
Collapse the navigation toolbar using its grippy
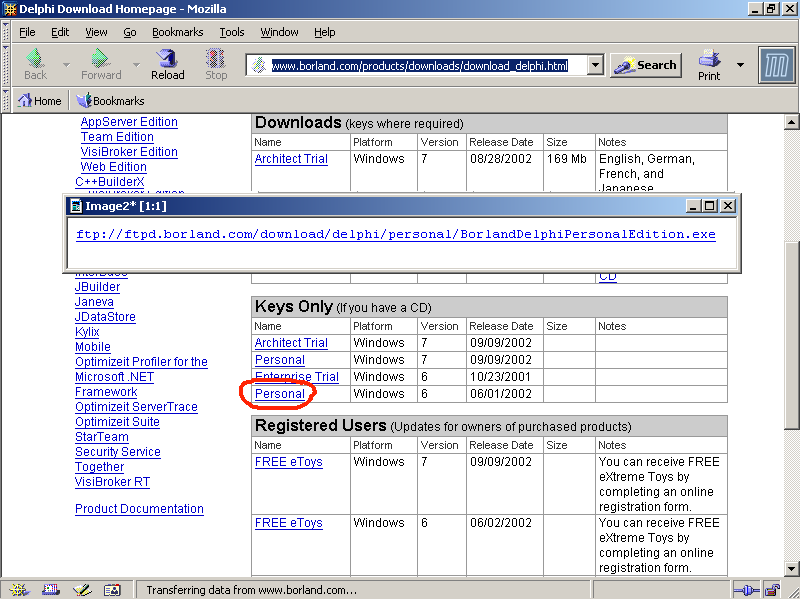point(6,65)
